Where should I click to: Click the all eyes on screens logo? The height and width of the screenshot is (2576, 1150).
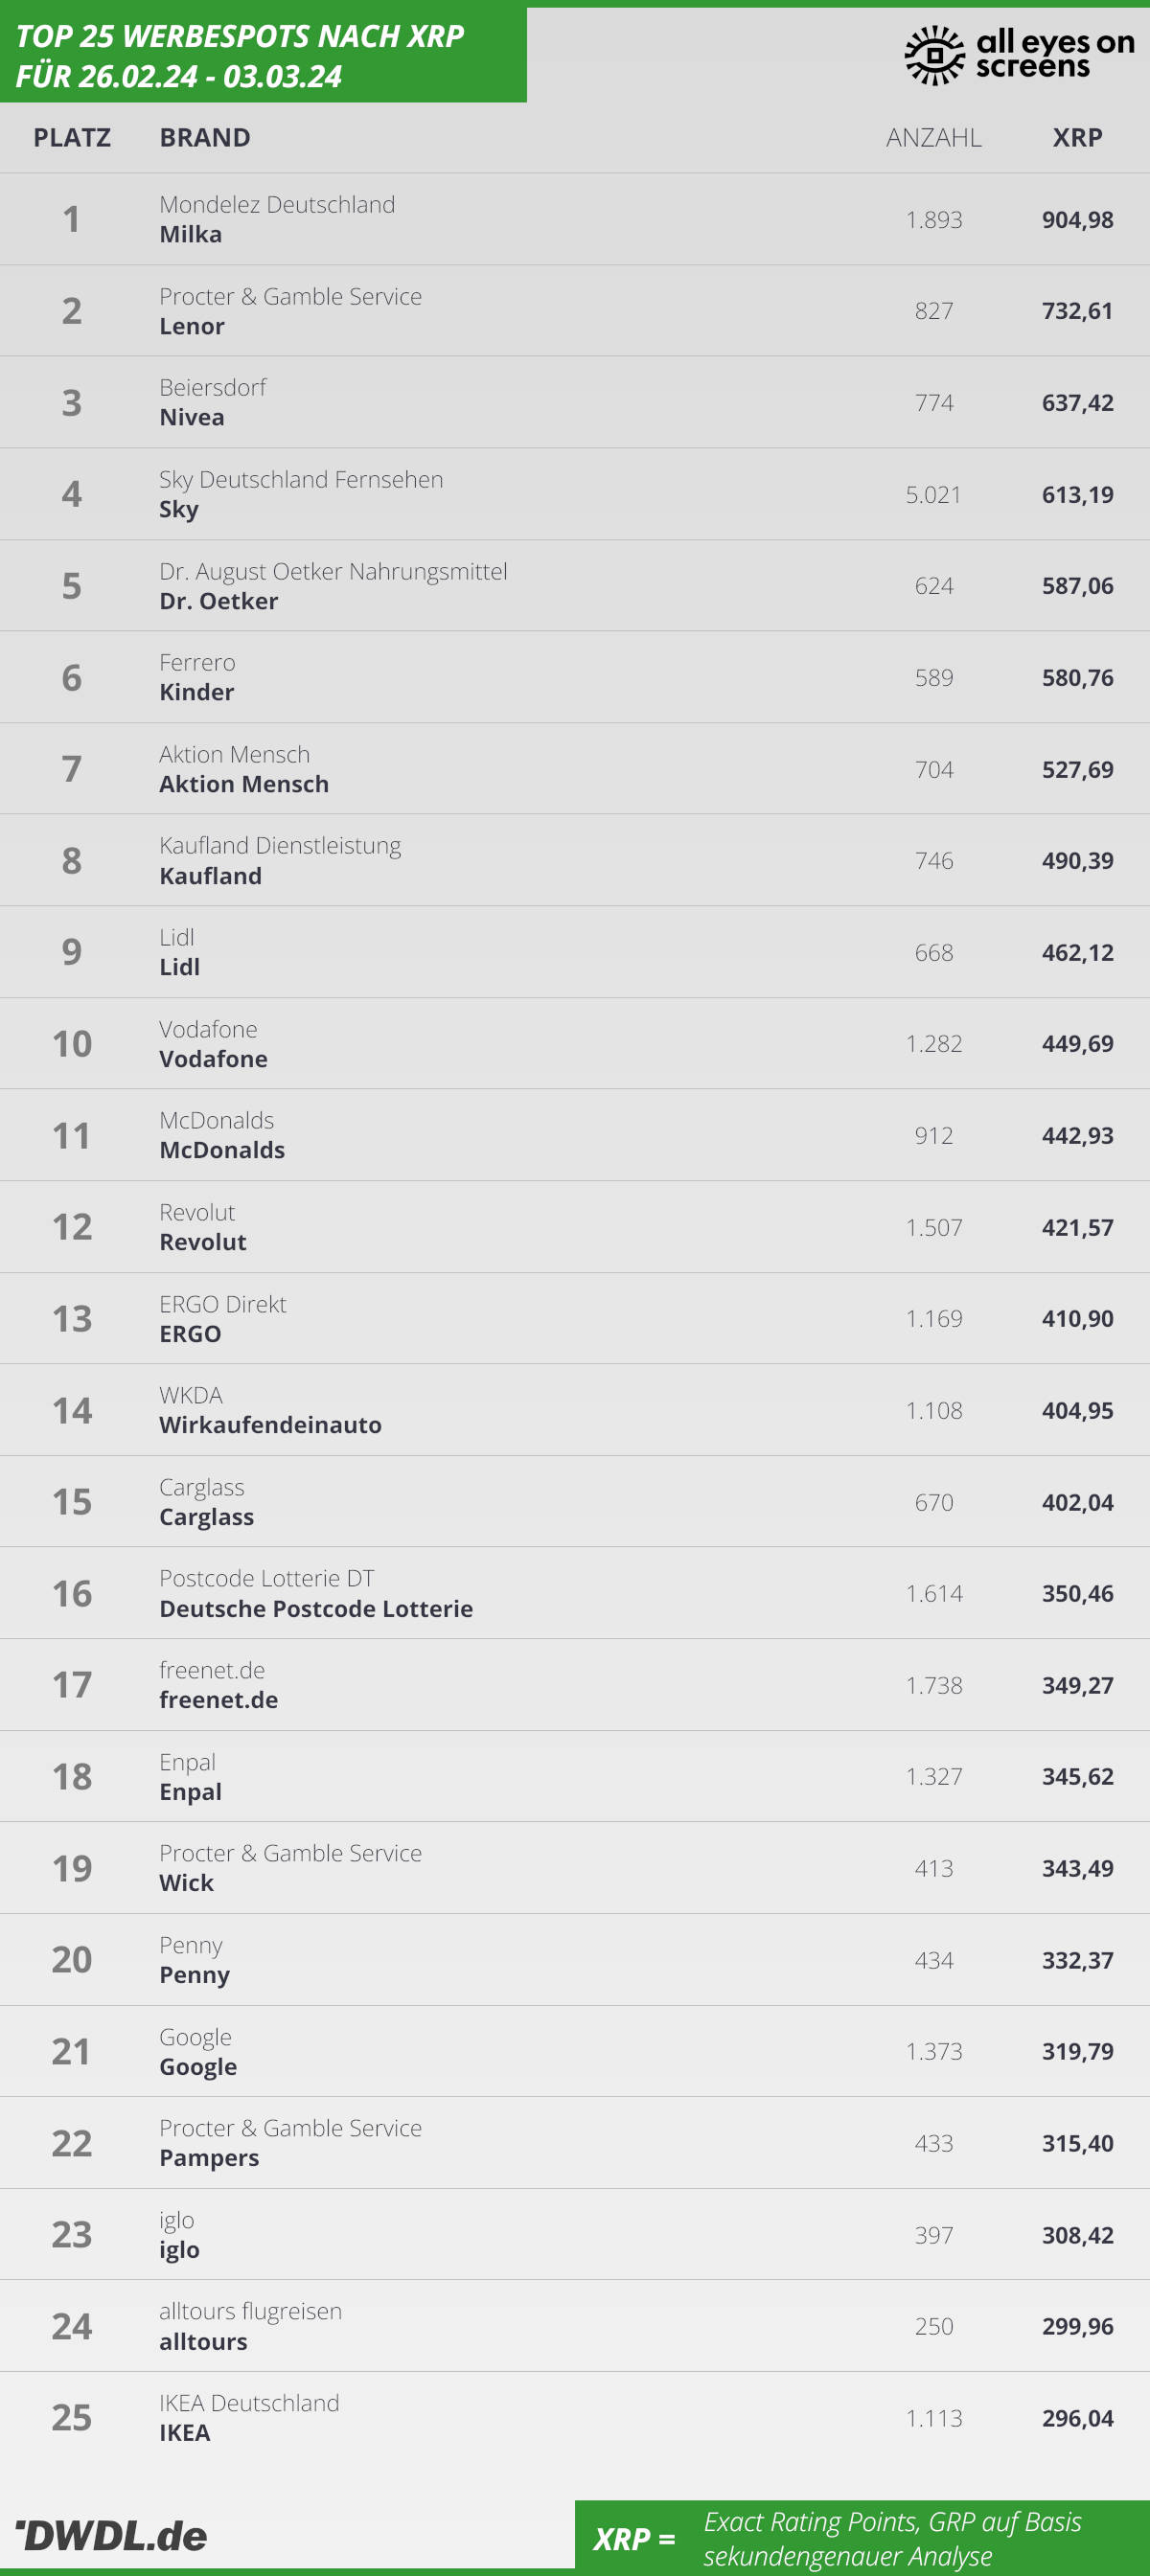click(1020, 54)
